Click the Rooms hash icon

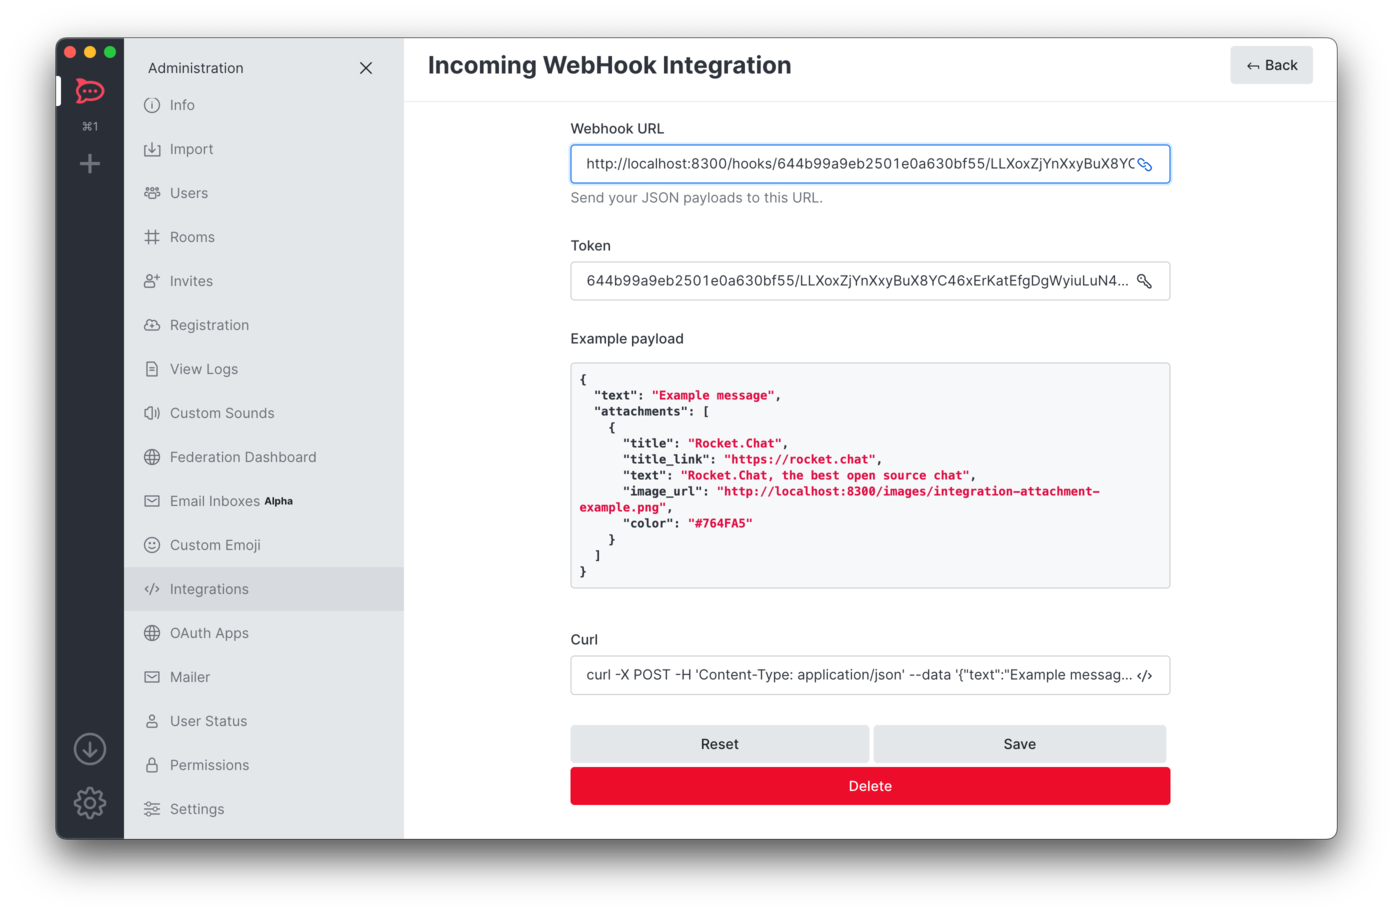click(x=152, y=237)
